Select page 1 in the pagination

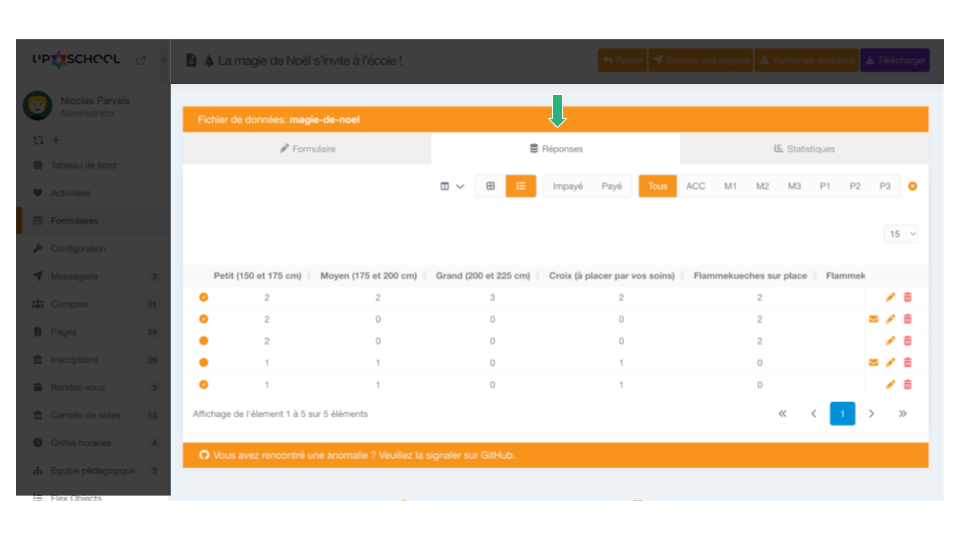click(842, 414)
